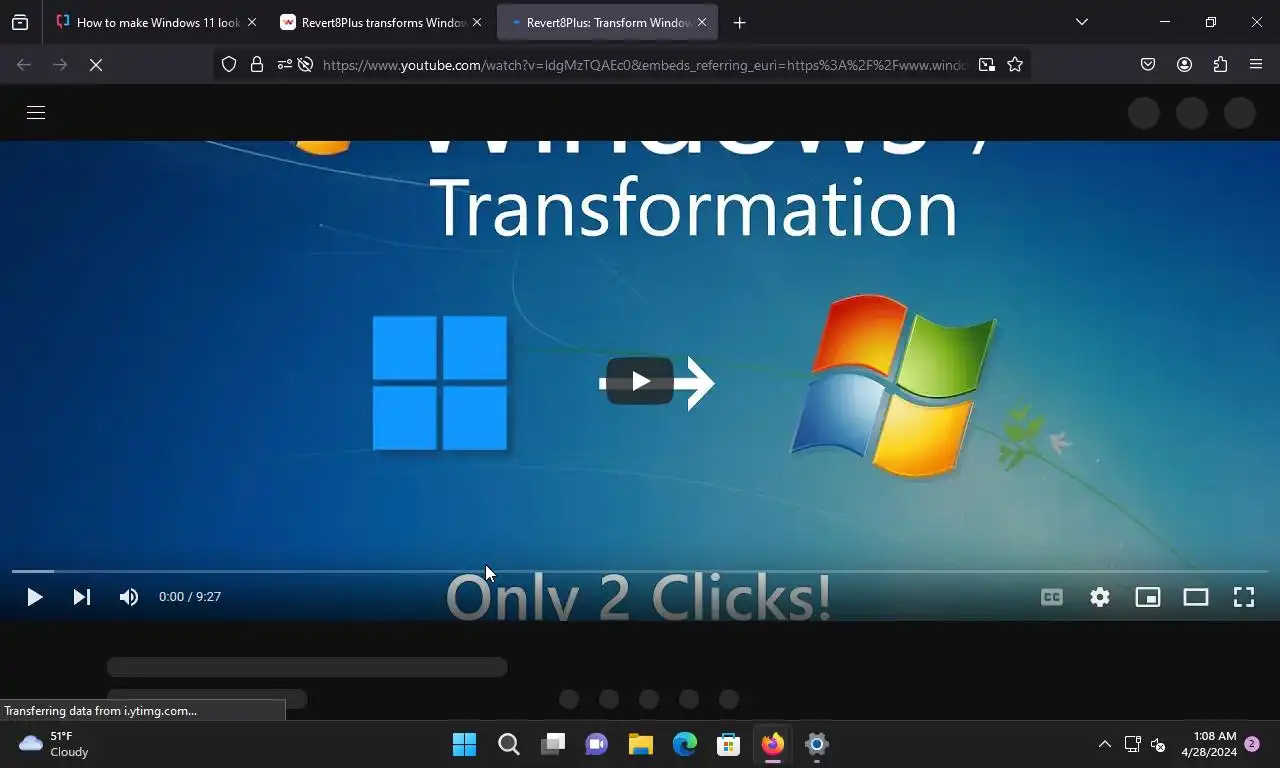
Task: Show hidden system tray icons
Action: pos(1105,744)
